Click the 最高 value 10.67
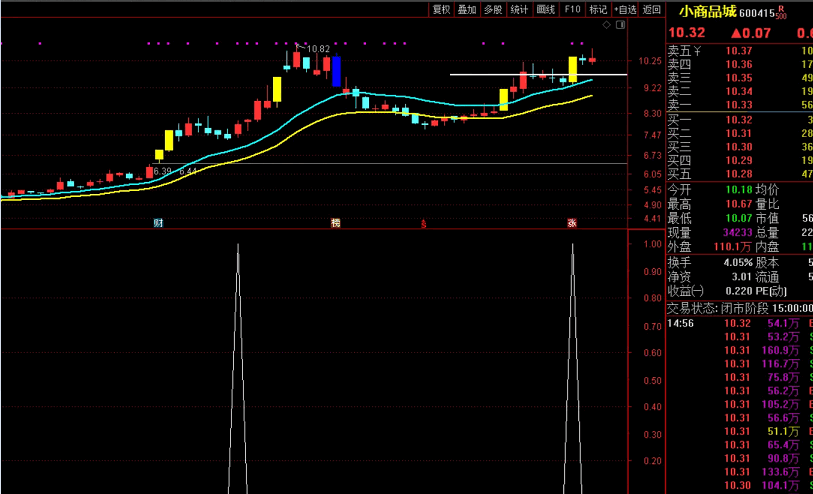 (x=739, y=204)
